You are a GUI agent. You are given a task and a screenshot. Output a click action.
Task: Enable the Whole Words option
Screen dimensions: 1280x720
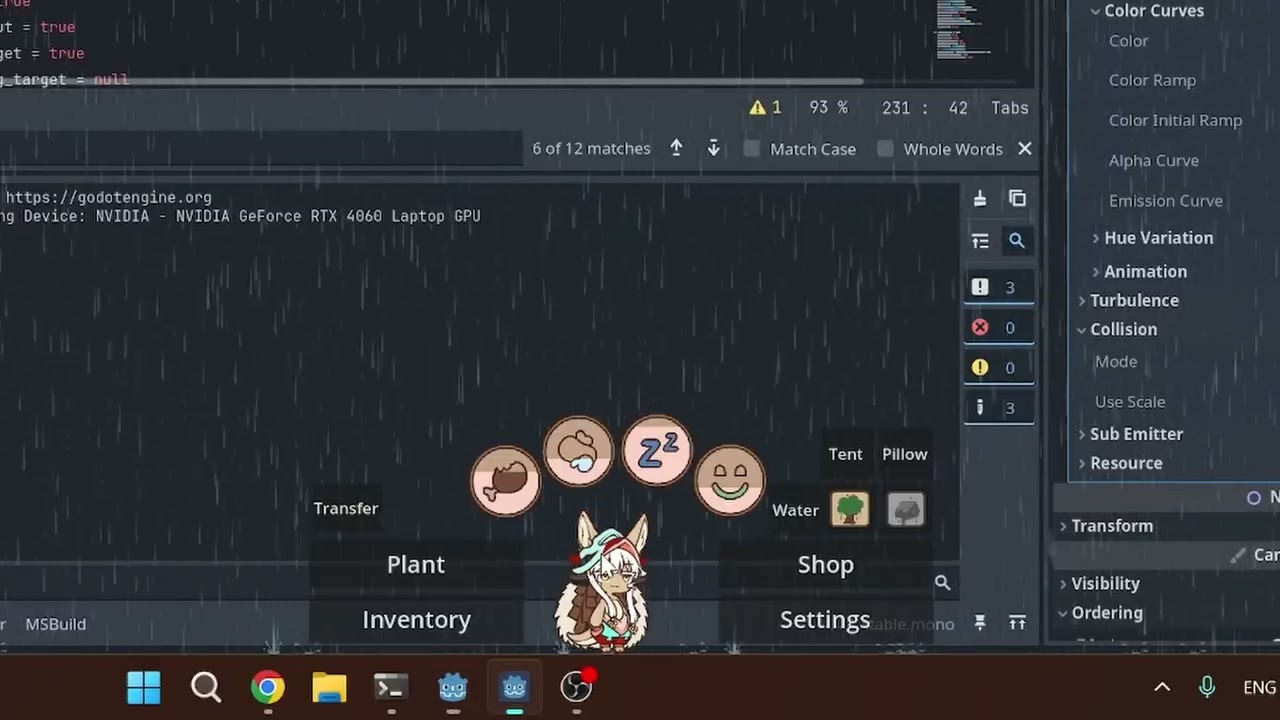(x=885, y=148)
